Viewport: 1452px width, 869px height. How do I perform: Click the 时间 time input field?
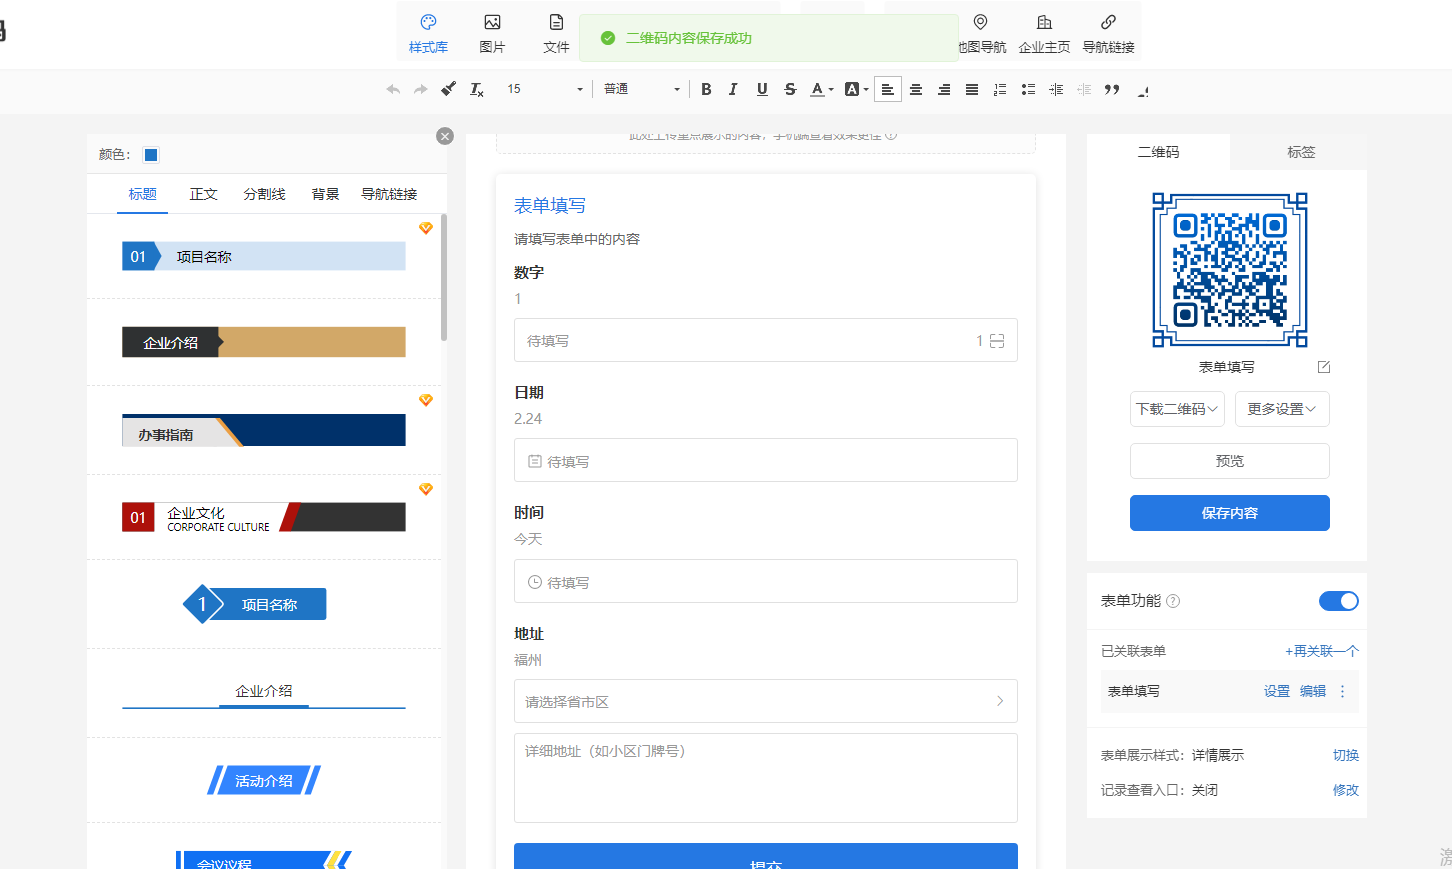click(x=765, y=581)
